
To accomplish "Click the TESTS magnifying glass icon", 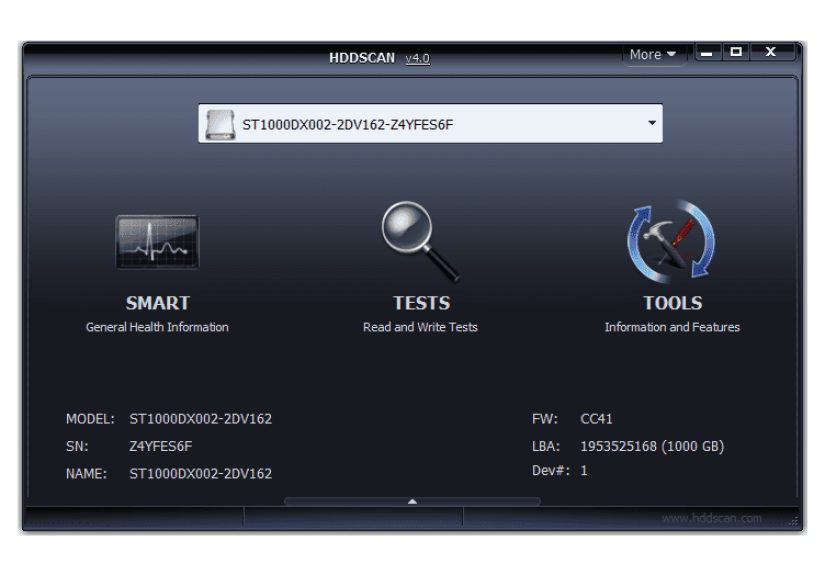I will click(420, 242).
